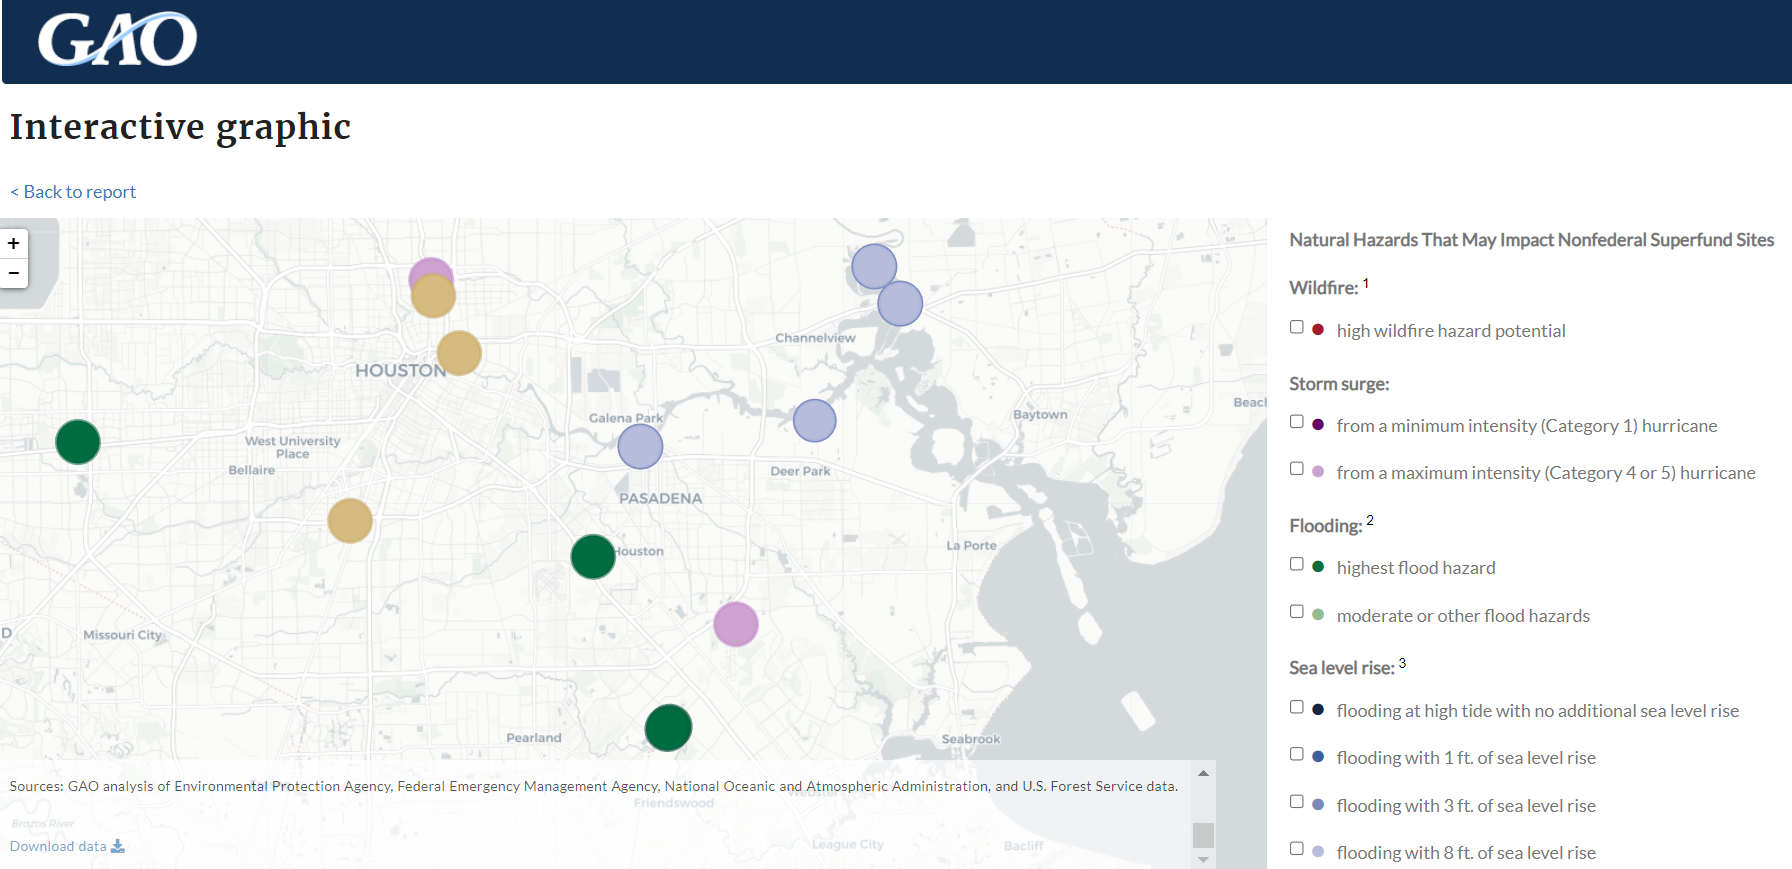Toggle Category 4 or 5 hurricane checkbox
Screen dimensions: 1792x869
click(1297, 469)
